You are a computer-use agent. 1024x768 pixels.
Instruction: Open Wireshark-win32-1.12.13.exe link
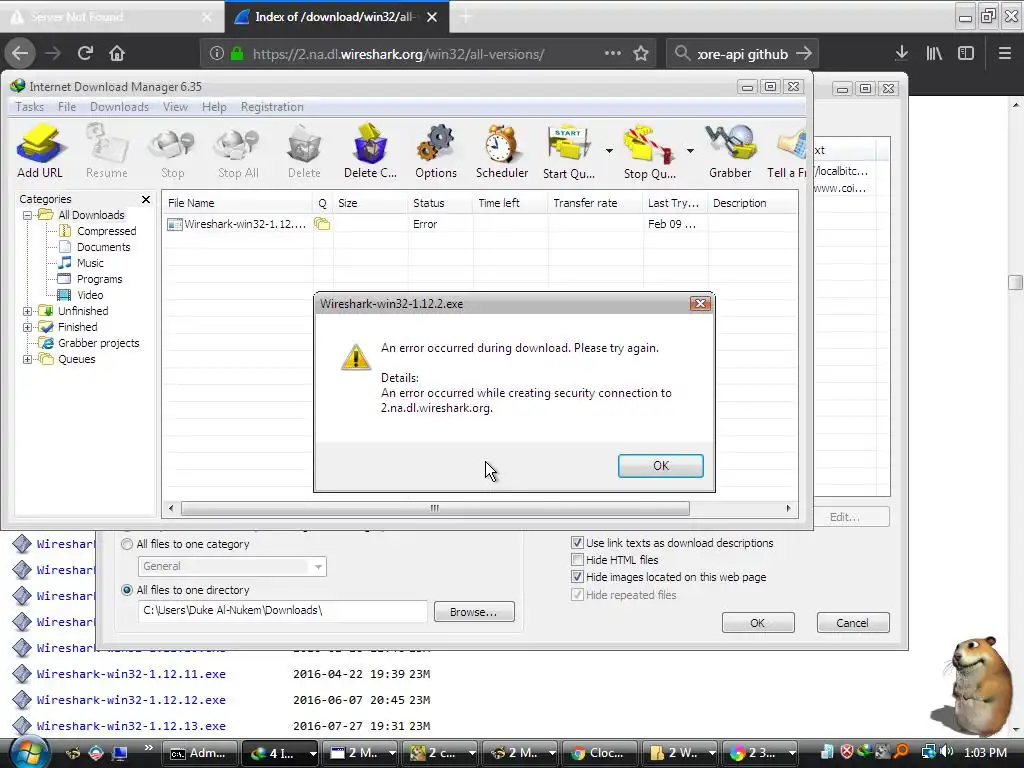click(131, 726)
